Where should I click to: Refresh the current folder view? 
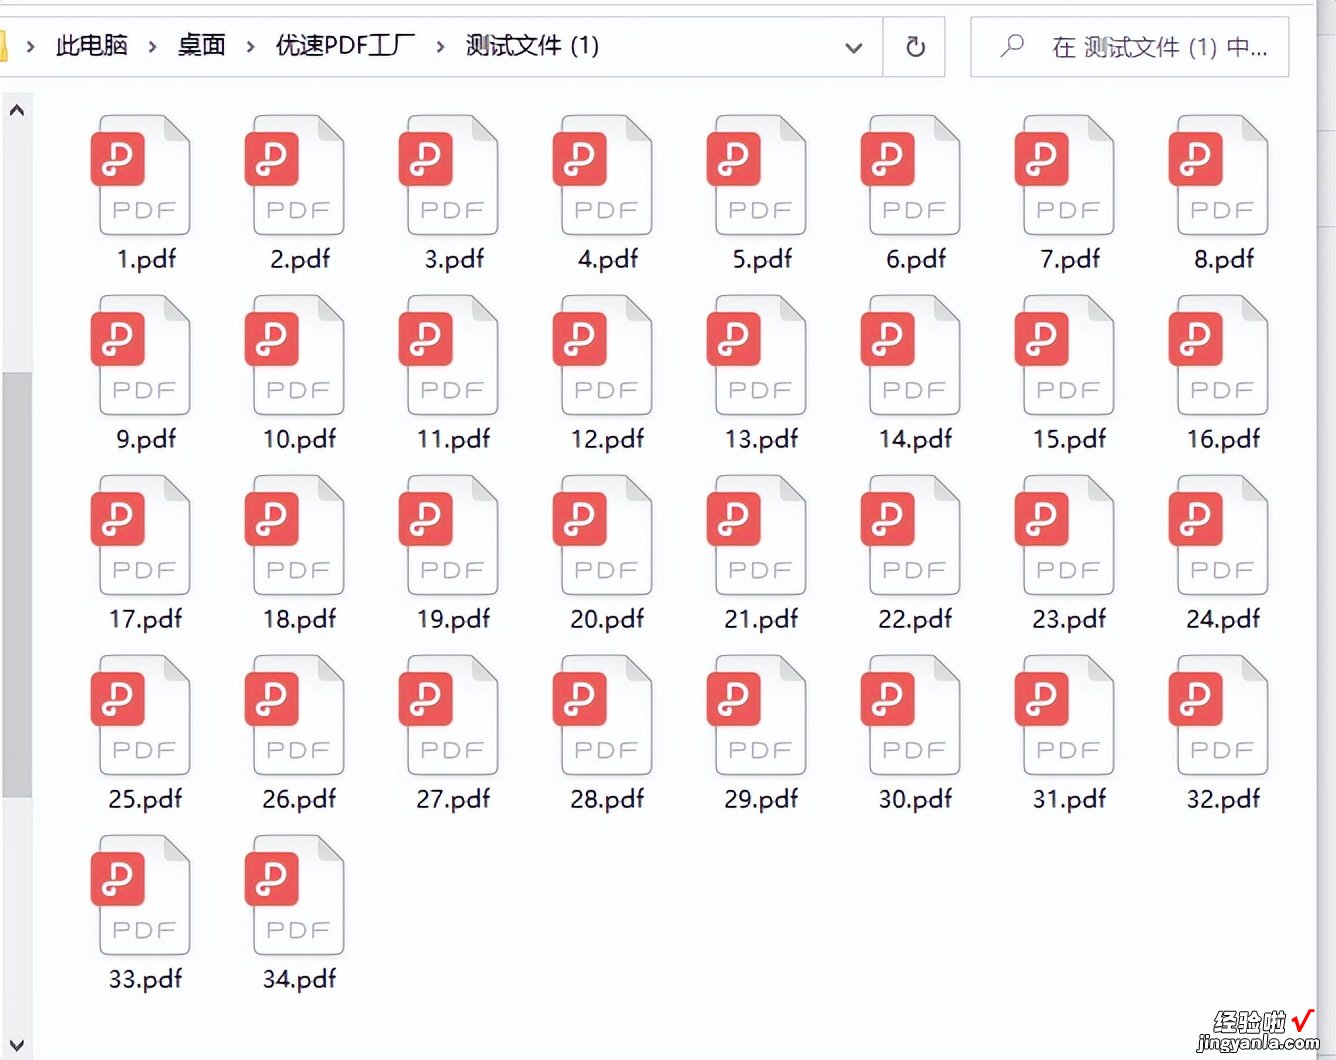915,47
